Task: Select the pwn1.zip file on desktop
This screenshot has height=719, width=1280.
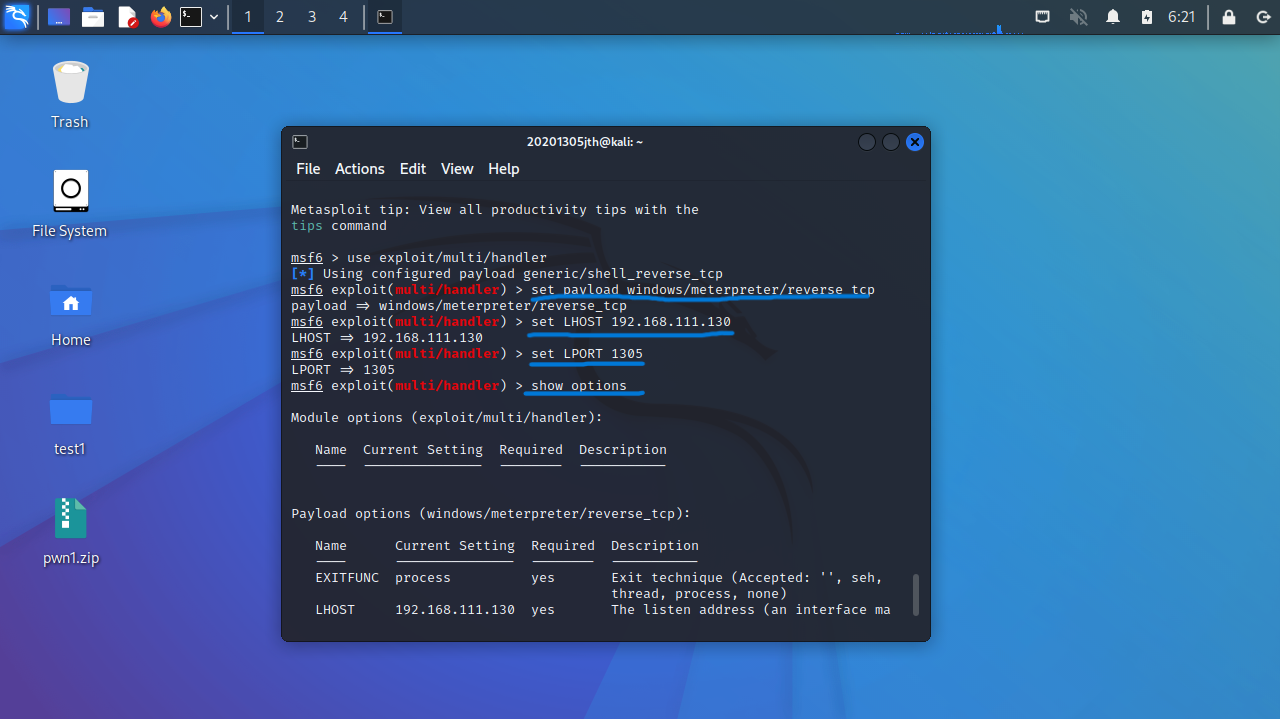Action: point(70,532)
